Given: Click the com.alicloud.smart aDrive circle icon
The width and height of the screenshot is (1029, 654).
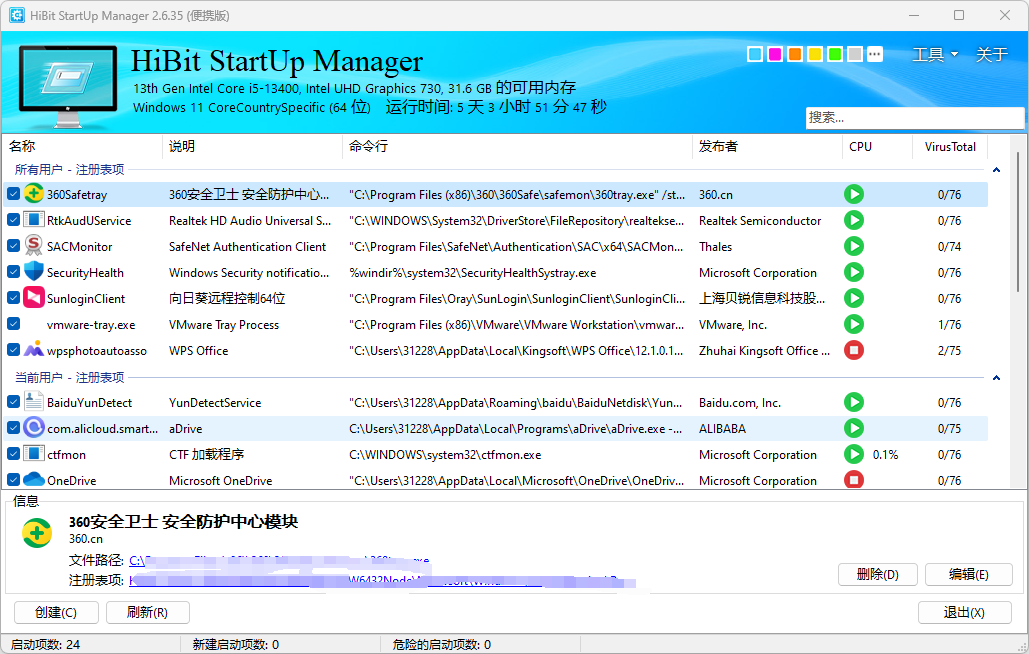Looking at the screenshot, I should pos(33,428).
